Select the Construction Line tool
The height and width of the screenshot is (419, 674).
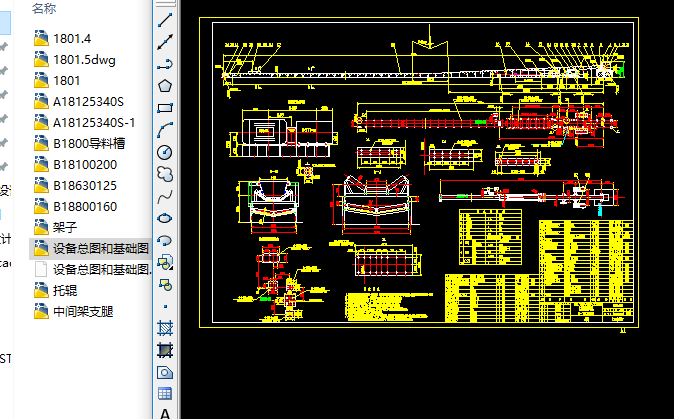(165, 42)
